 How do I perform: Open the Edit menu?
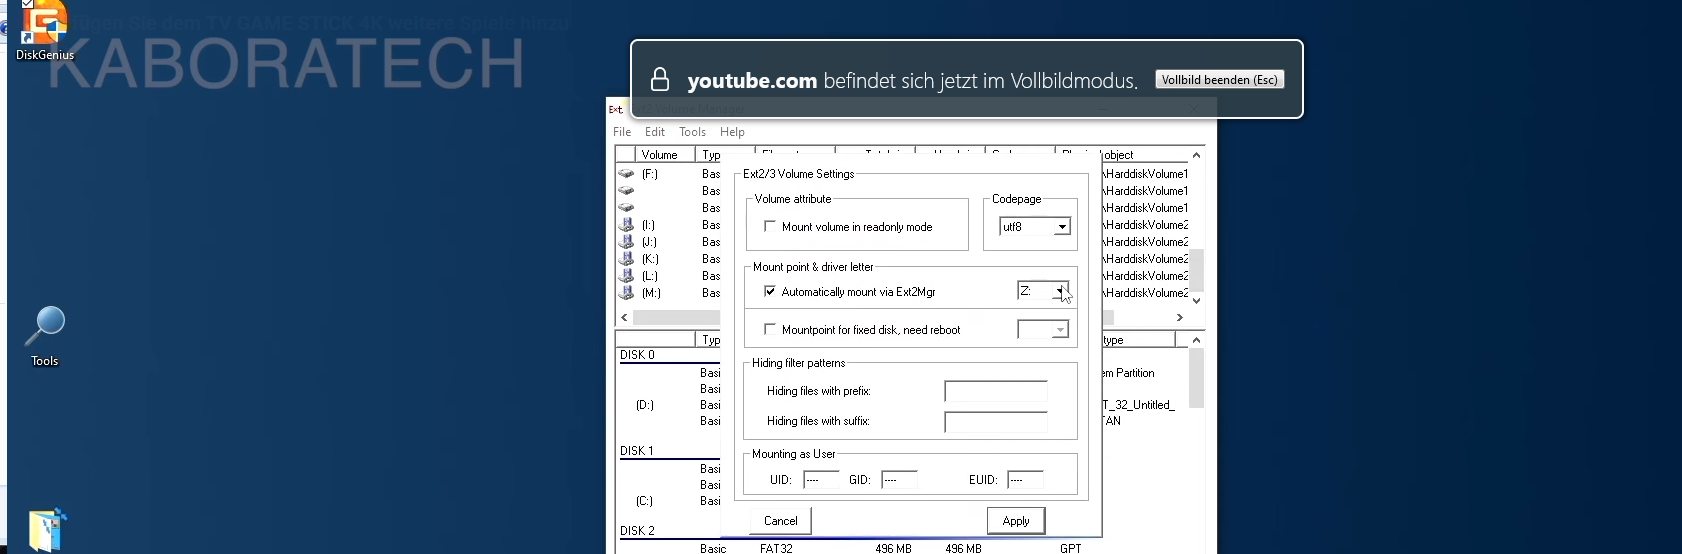[655, 132]
